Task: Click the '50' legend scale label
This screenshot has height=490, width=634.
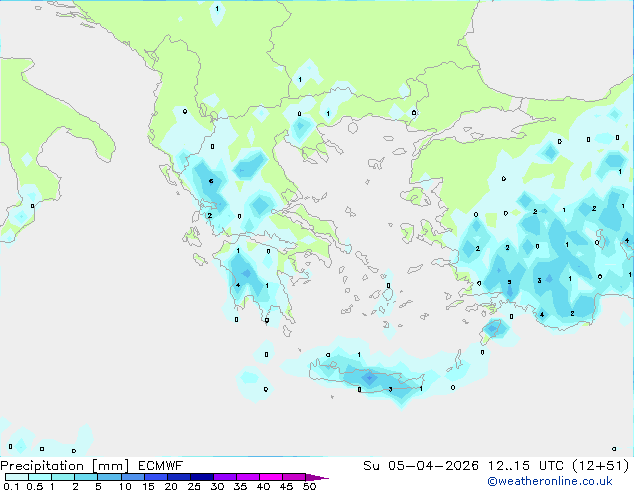Action: [x=310, y=486]
